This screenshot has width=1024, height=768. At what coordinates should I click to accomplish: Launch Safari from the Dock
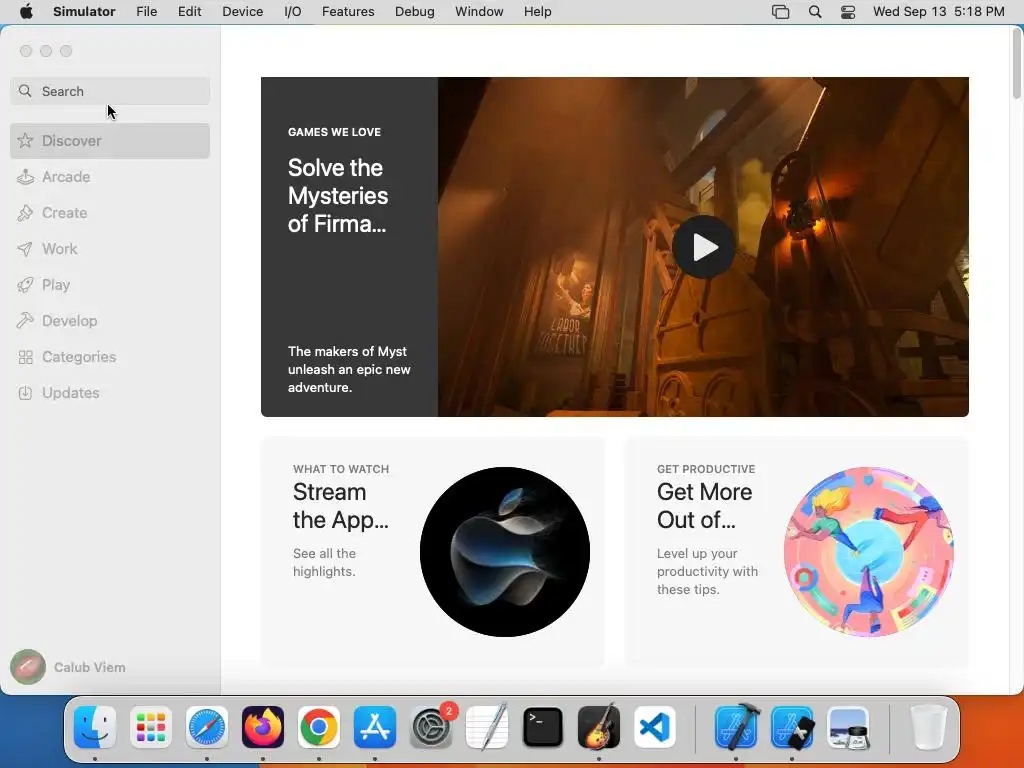(x=207, y=727)
